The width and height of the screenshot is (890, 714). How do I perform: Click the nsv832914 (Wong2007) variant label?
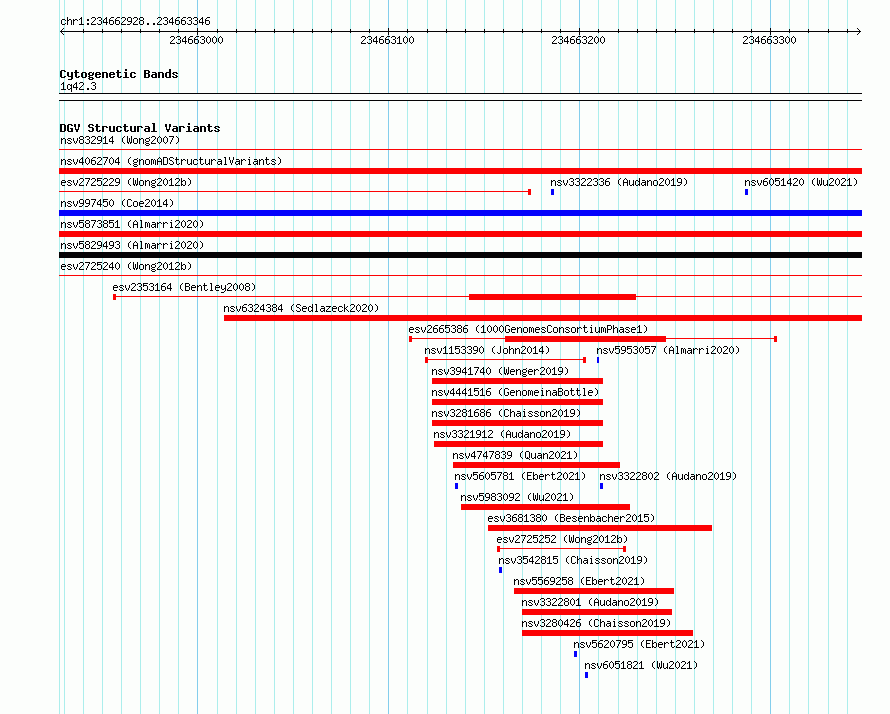pos(120,140)
